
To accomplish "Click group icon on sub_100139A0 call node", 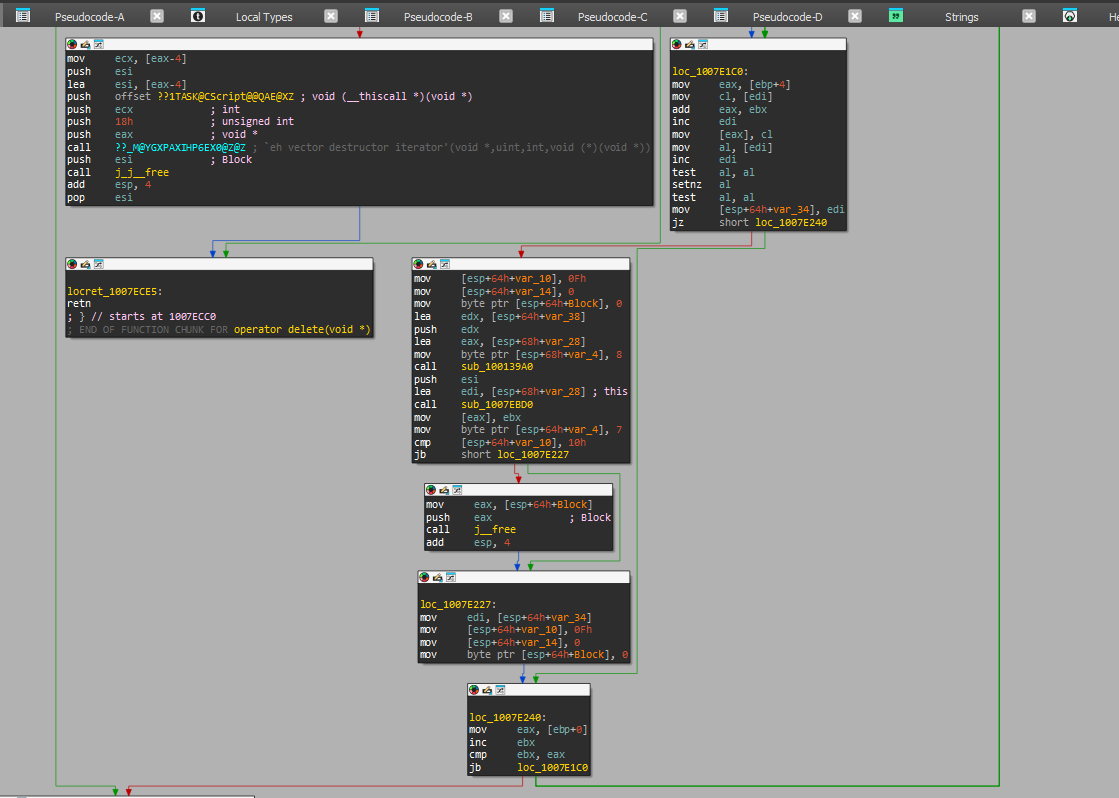I will (x=445, y=264).
